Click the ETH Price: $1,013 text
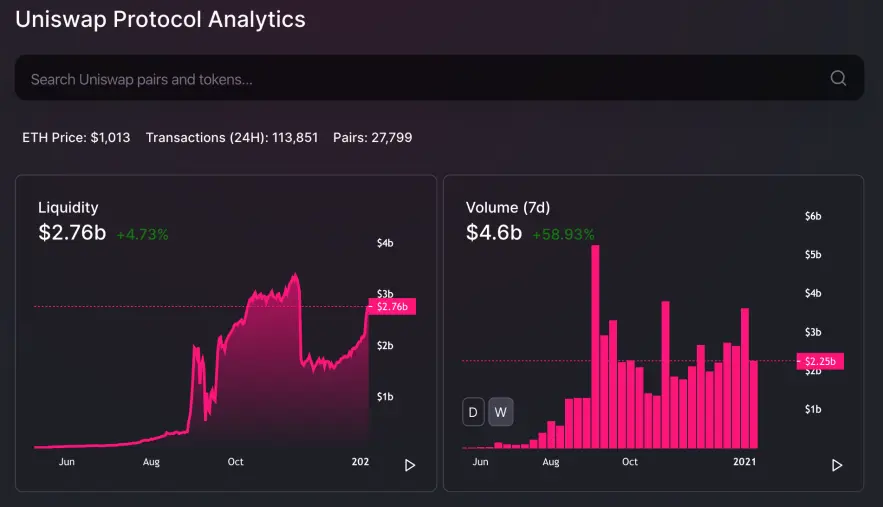The height and width of the screenshot is (507, 883). pyautogui.click(x=76, y=137)
